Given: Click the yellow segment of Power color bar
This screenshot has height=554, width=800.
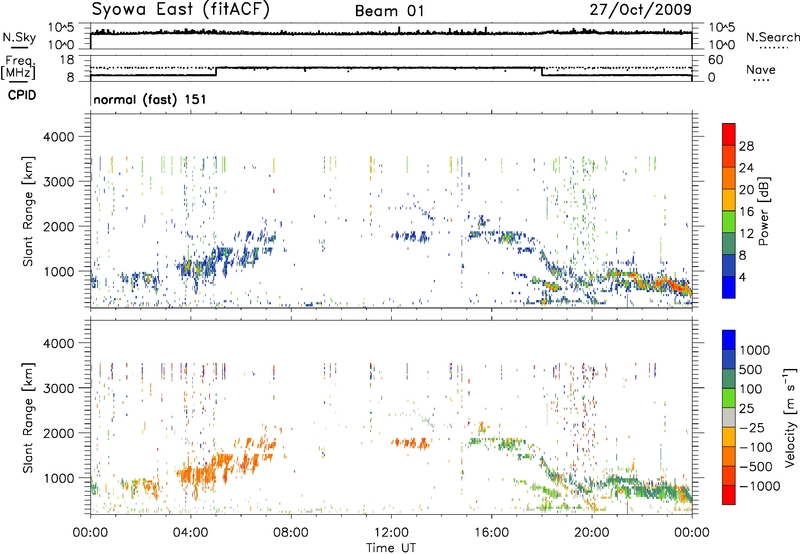Looking at the screenshot, I should point(729,200).
